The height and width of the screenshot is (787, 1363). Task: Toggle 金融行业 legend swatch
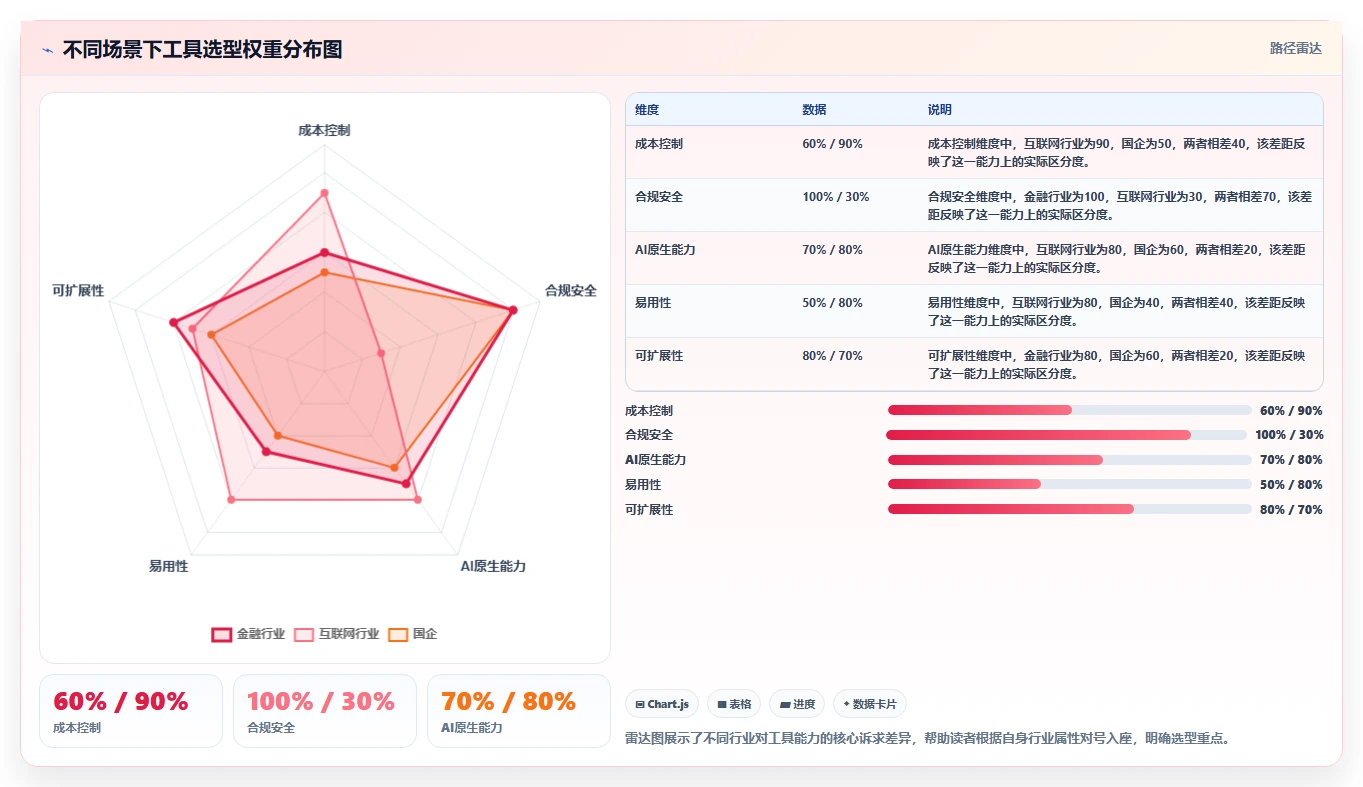click(222, 634)
